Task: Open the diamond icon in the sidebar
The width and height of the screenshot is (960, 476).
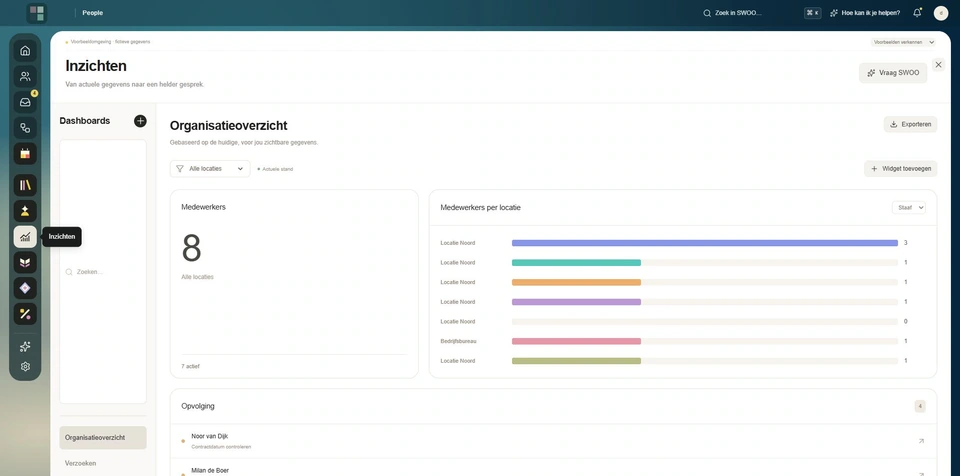Action: point(25,288)
